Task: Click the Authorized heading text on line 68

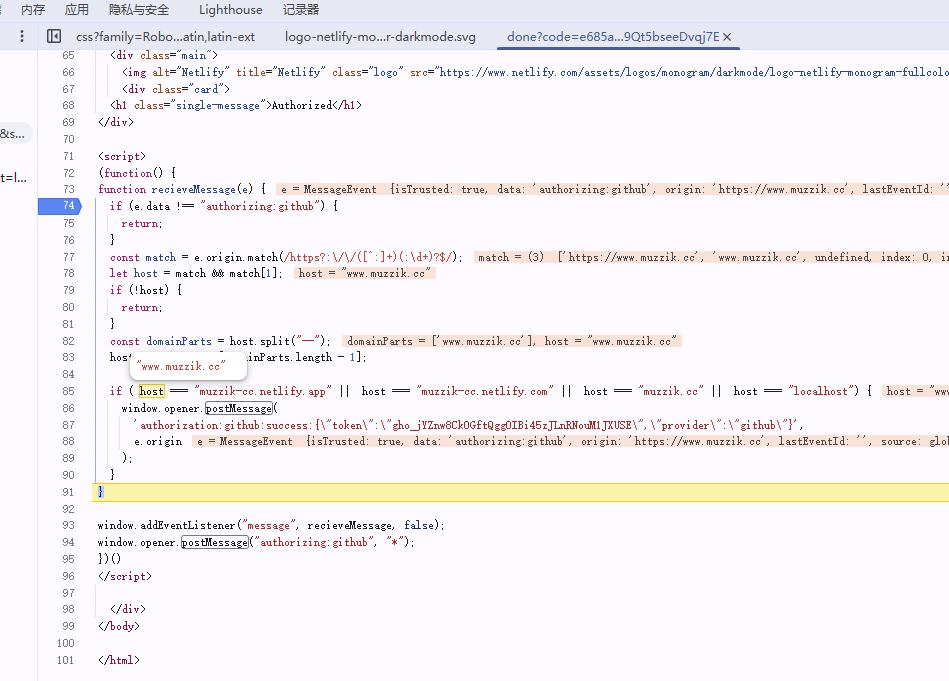Action: point(302,105)
